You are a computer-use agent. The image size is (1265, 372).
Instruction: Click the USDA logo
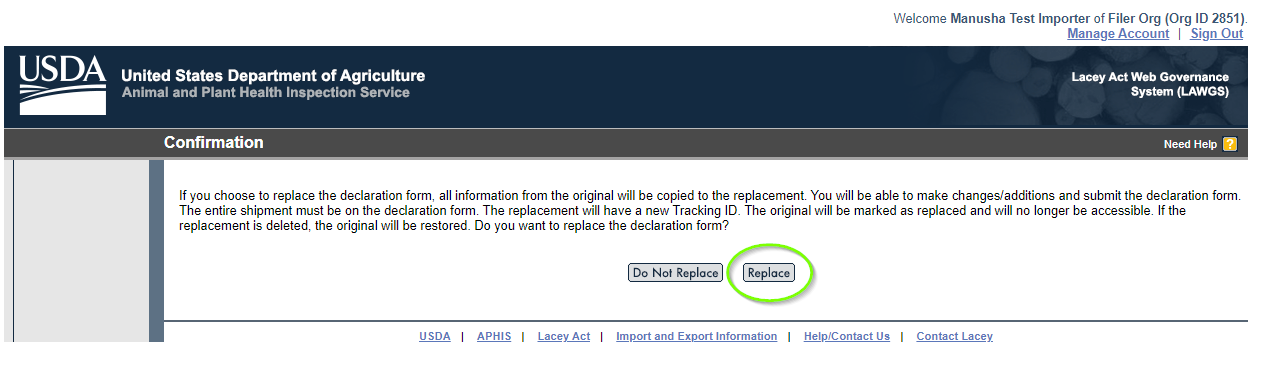(x=62, y=86)
